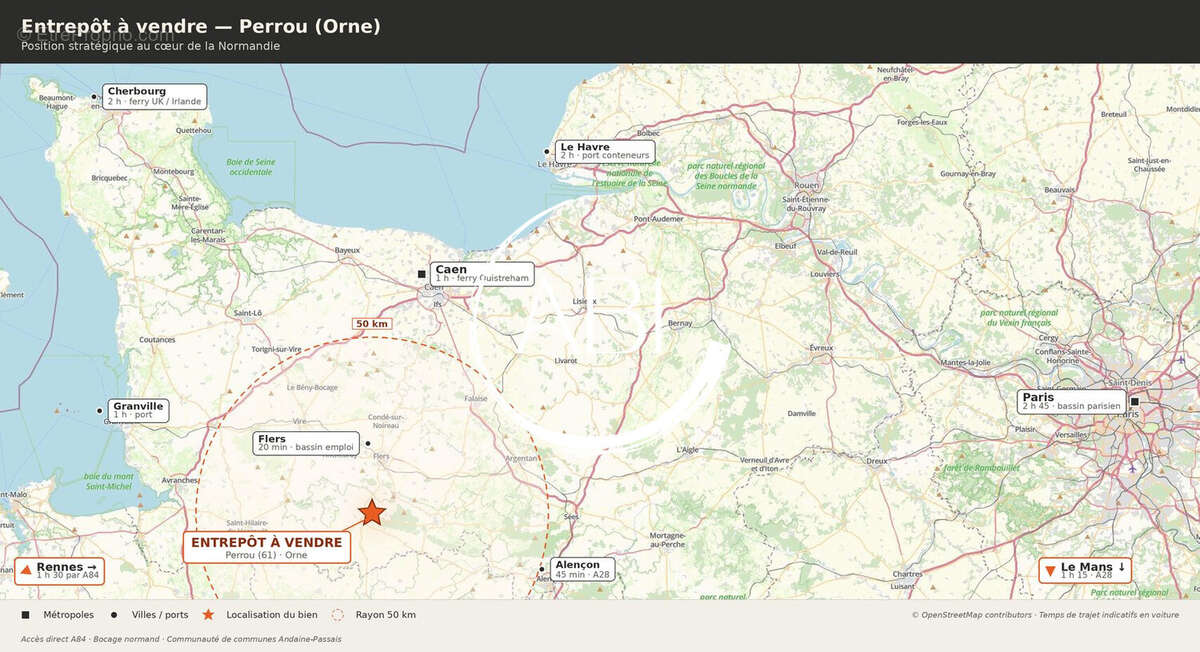Click the orange star property marker
Screen dimensions: 1200x652
pyautogui.click(x=372, y=513)
